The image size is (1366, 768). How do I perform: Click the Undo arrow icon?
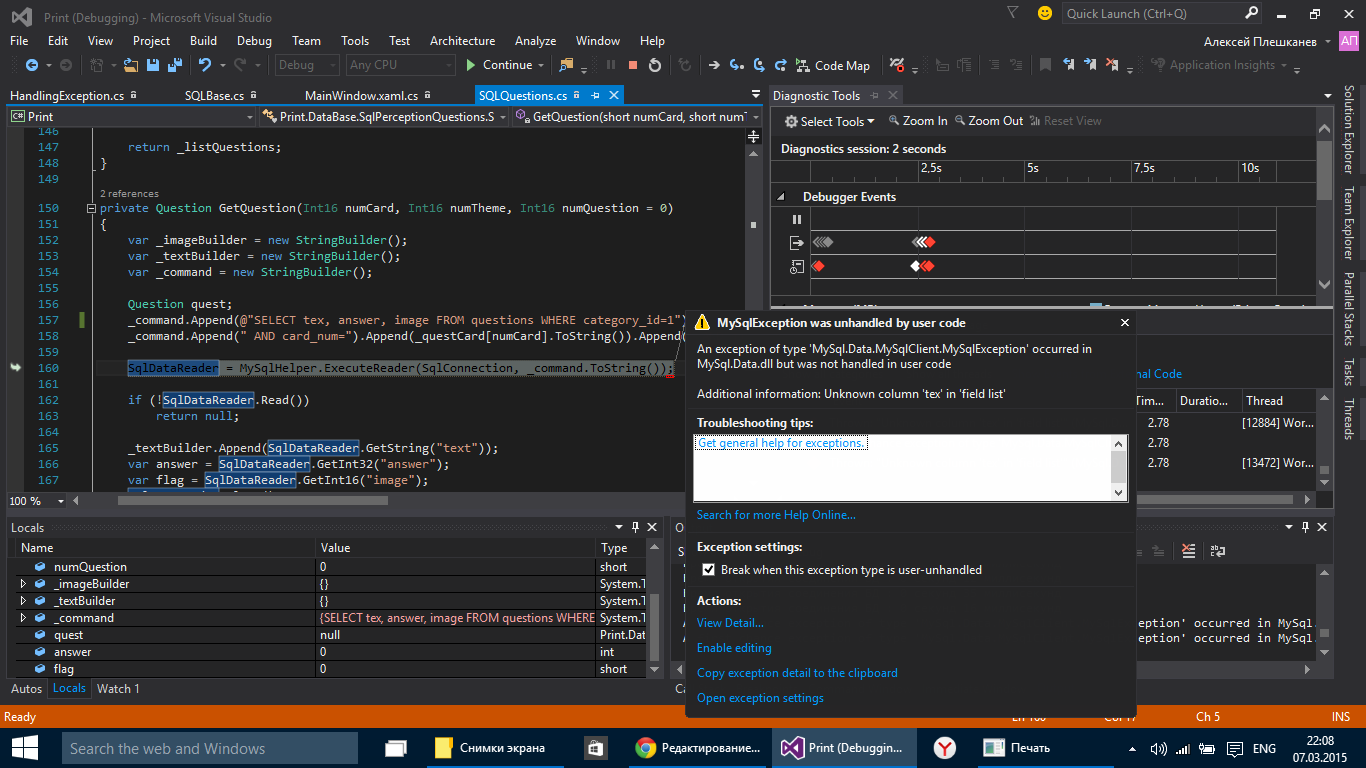click(205, 65)
